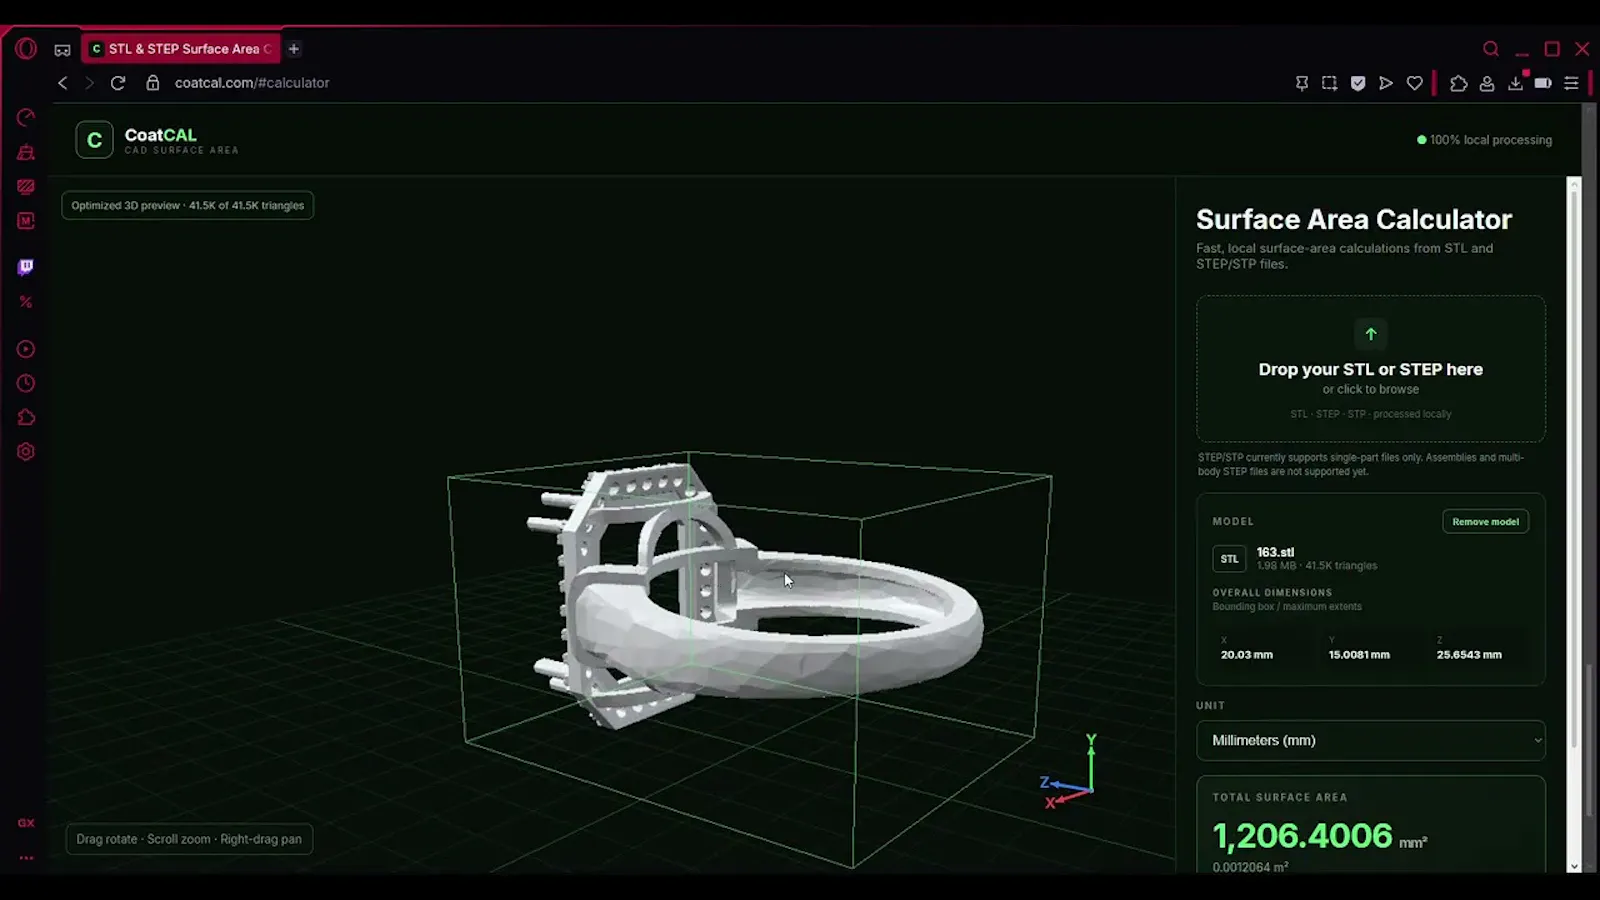Open the Twitch sidebar panel
This screenshot has width=1600, height=900.
tap(26, 266)
